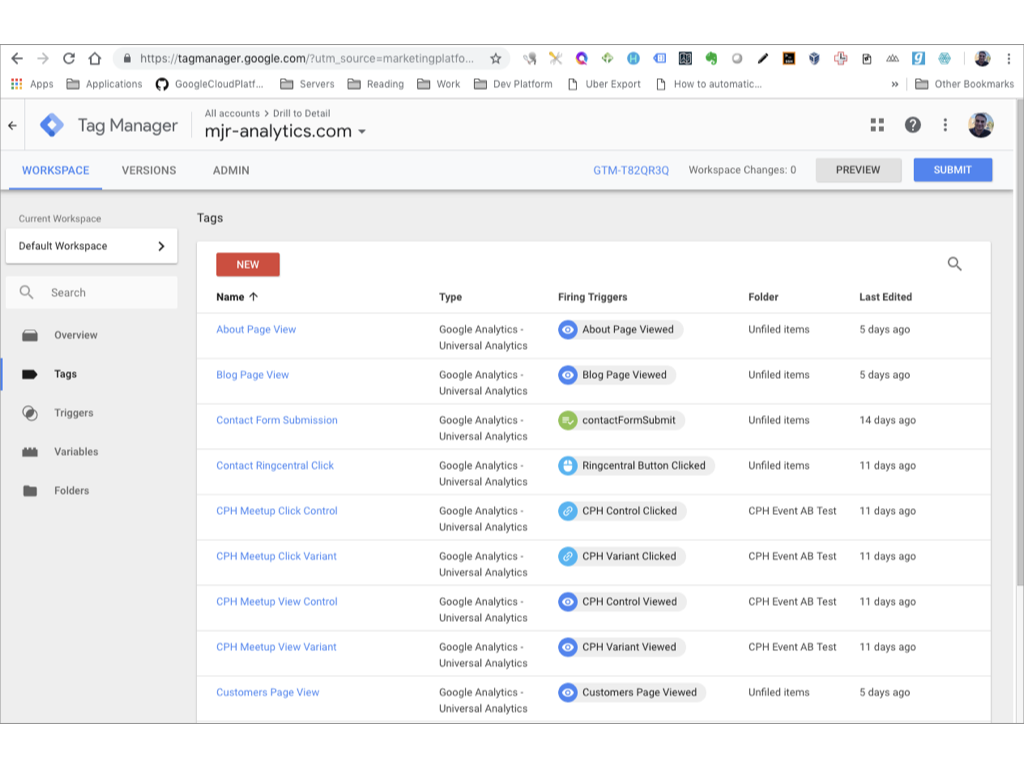Click the Folder column header
Viewport: 1024px width, 768px height.
point(763,296)
